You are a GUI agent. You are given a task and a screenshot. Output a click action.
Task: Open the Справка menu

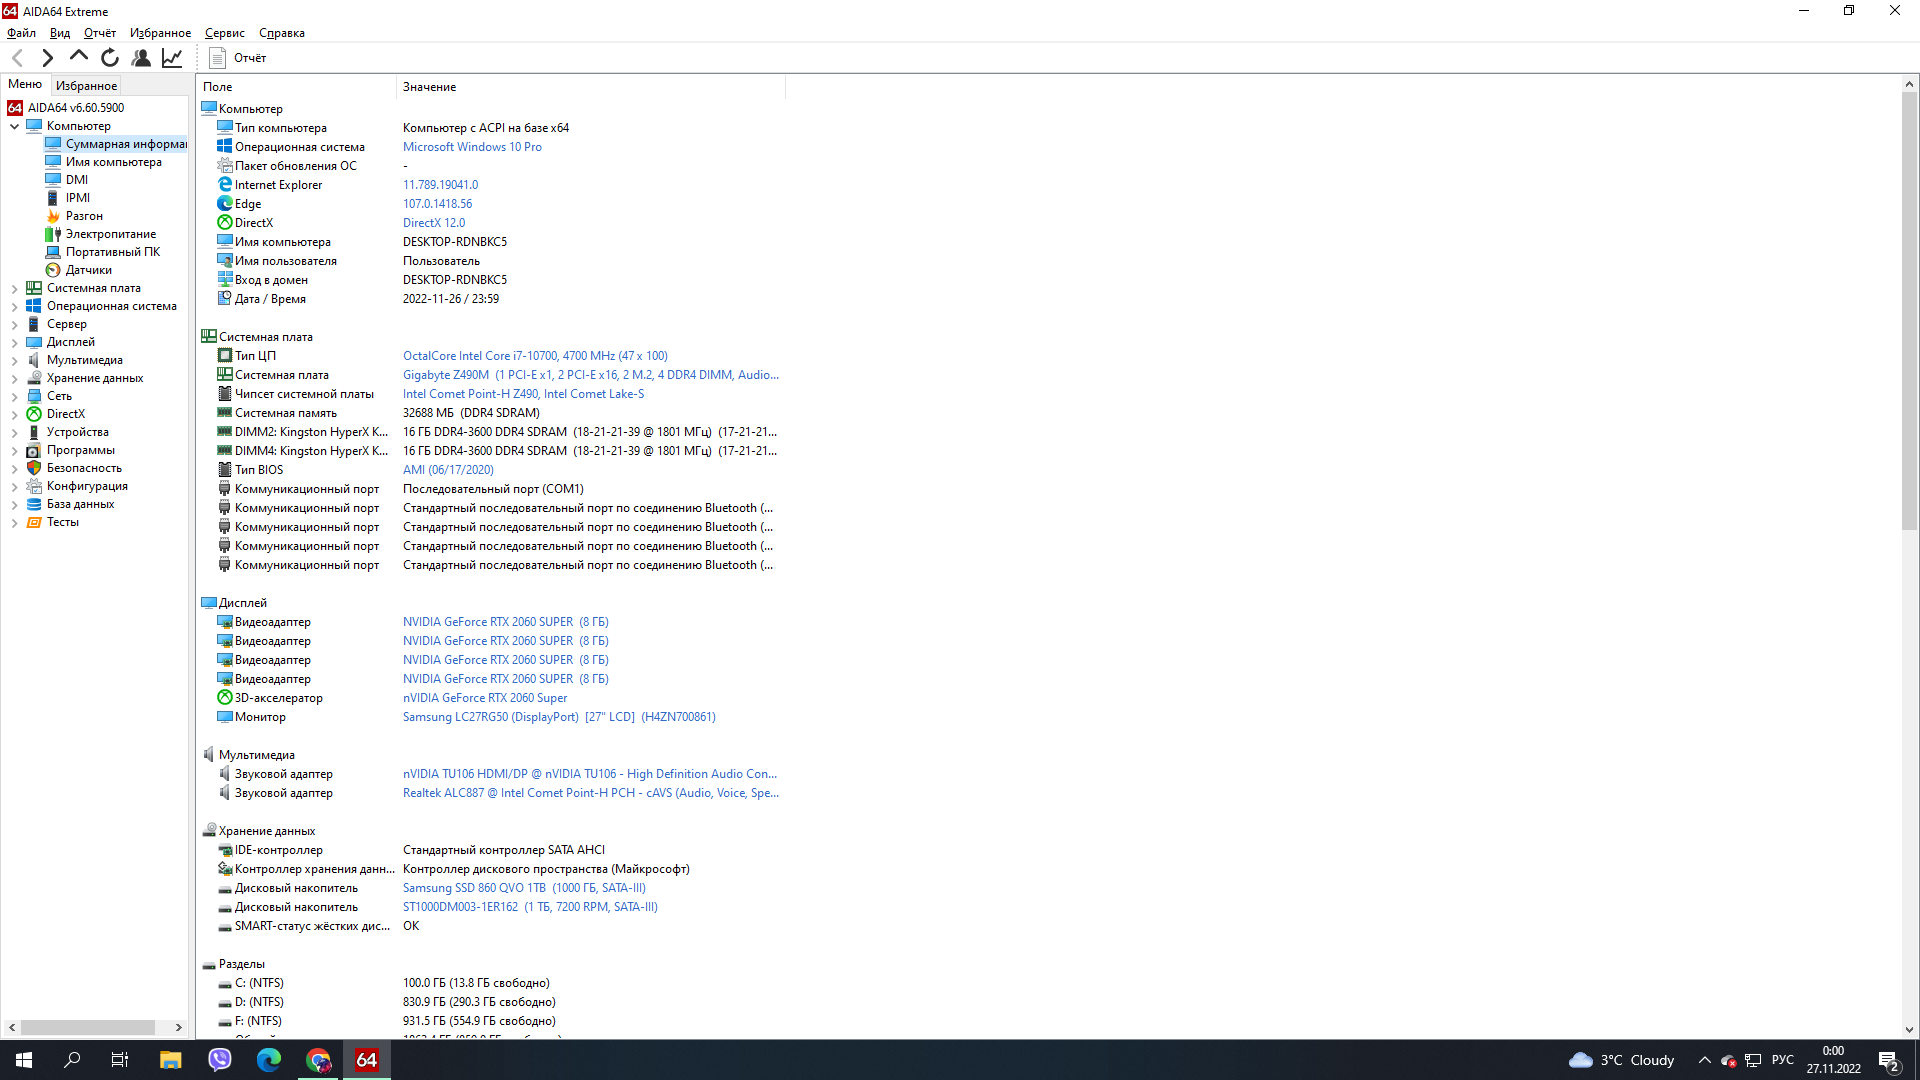coord(282,33)
